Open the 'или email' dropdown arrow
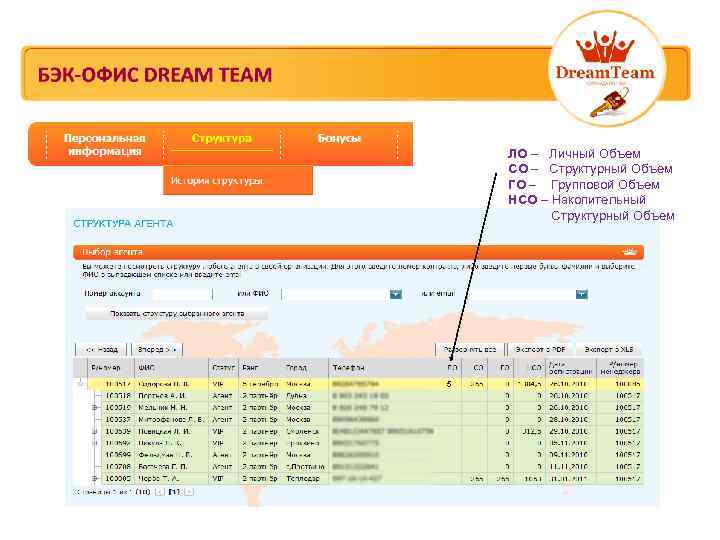 click(x=581, y=294)
